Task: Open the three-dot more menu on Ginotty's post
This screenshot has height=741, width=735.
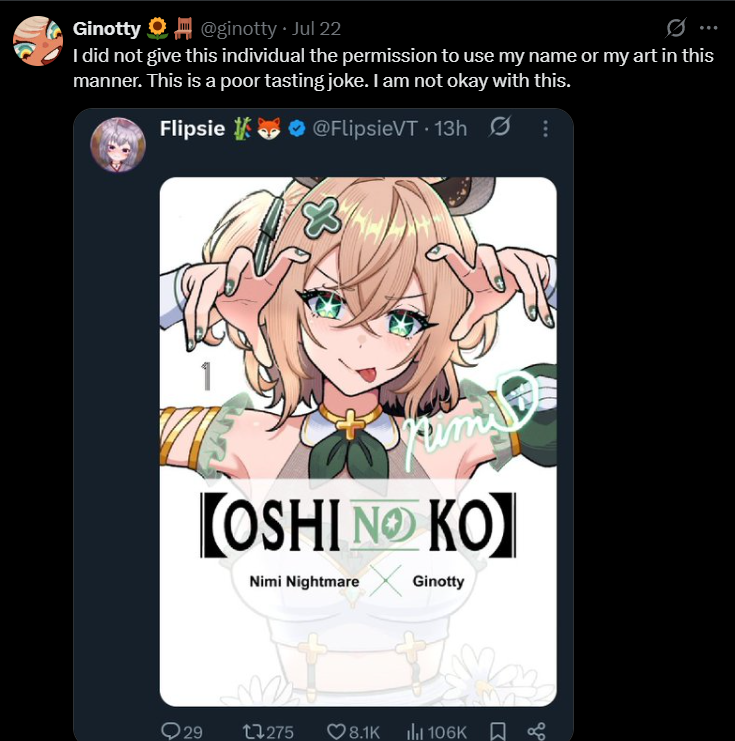Action: click(x=709, y=28)
